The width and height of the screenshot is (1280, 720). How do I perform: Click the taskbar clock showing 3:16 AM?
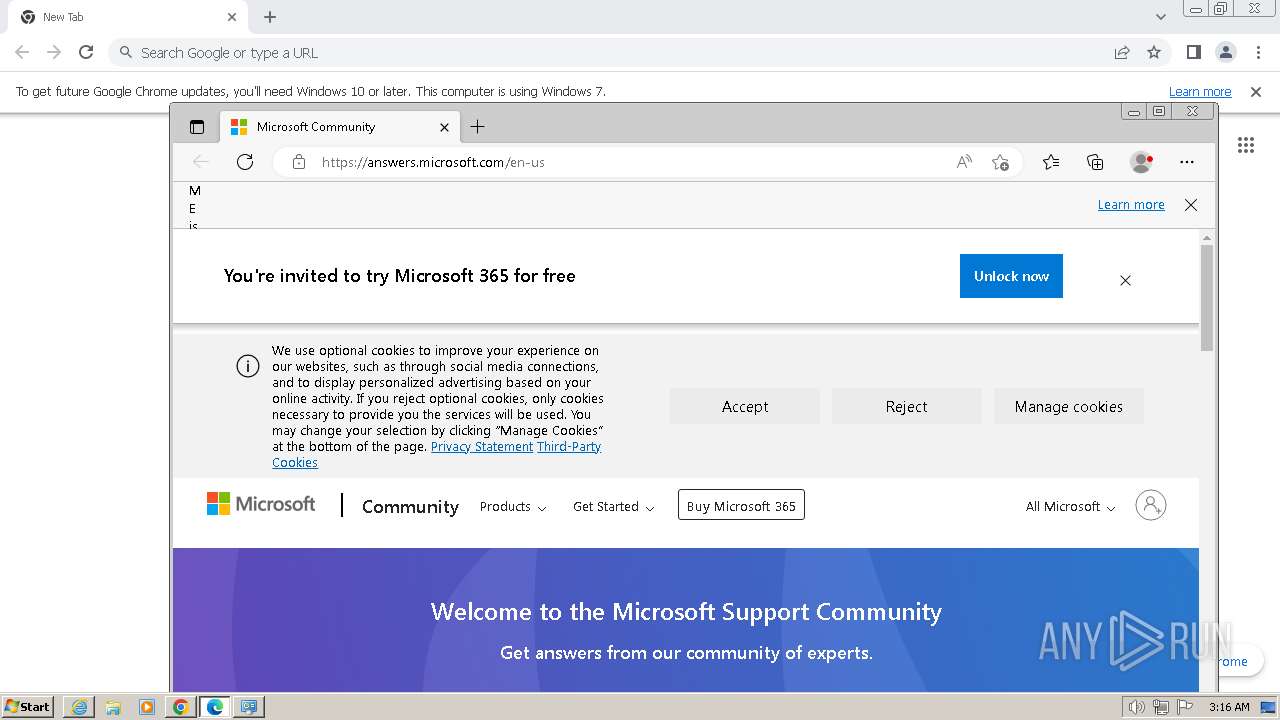1228,707
